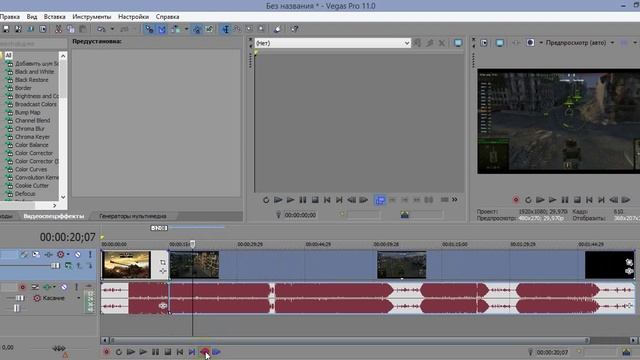Toggle Automatic Crossfades in main toolbar

click(x=162, y=29)
